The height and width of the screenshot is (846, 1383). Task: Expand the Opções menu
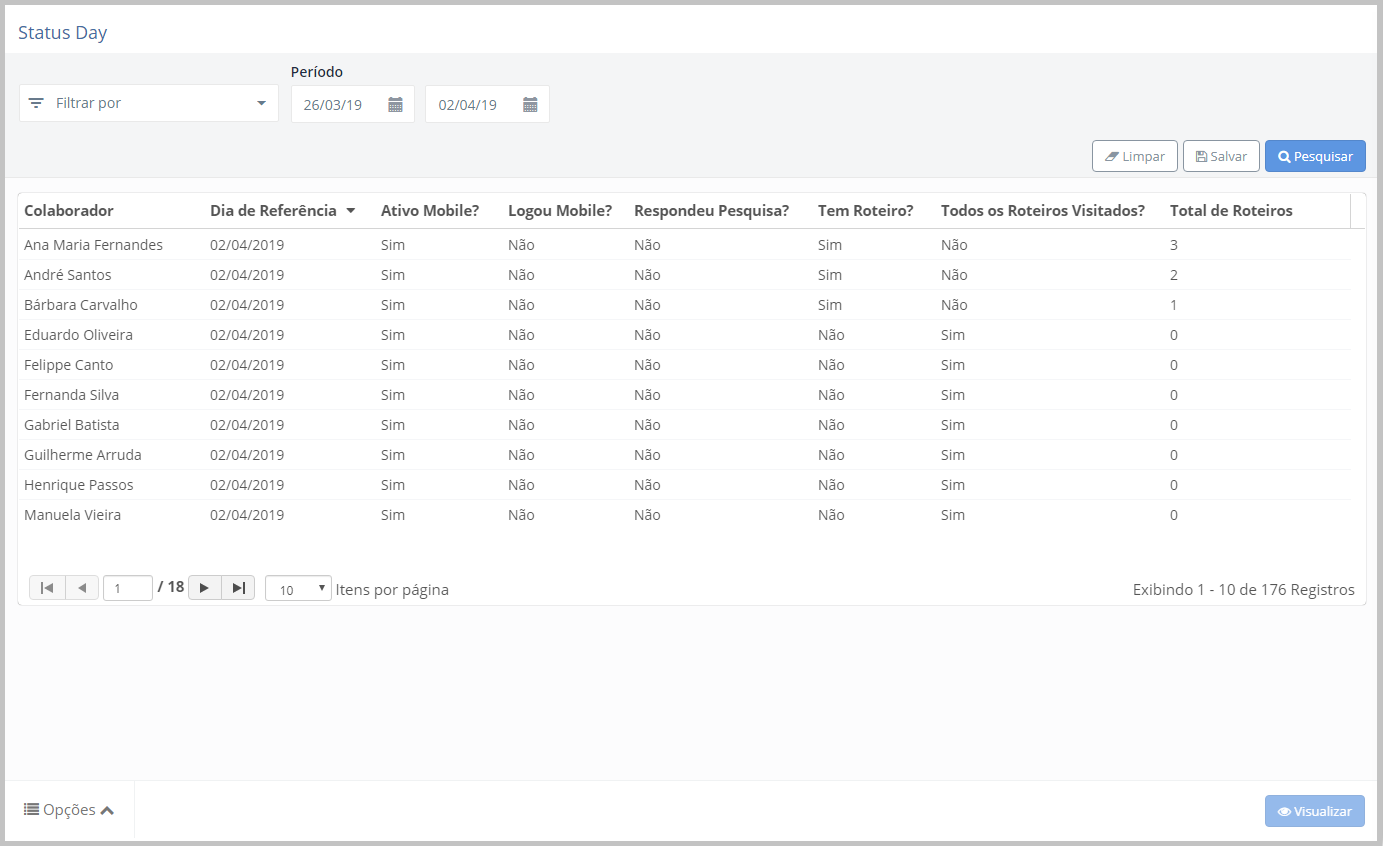coord(69,810)
